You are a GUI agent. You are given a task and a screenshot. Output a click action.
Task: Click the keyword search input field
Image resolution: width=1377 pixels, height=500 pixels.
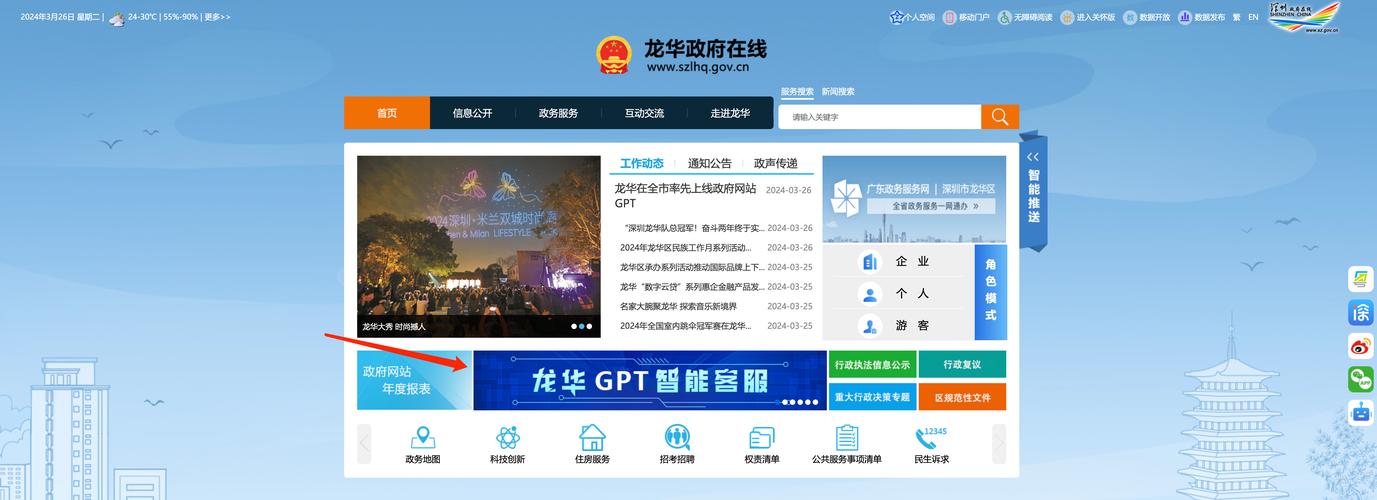click(878, 117)
